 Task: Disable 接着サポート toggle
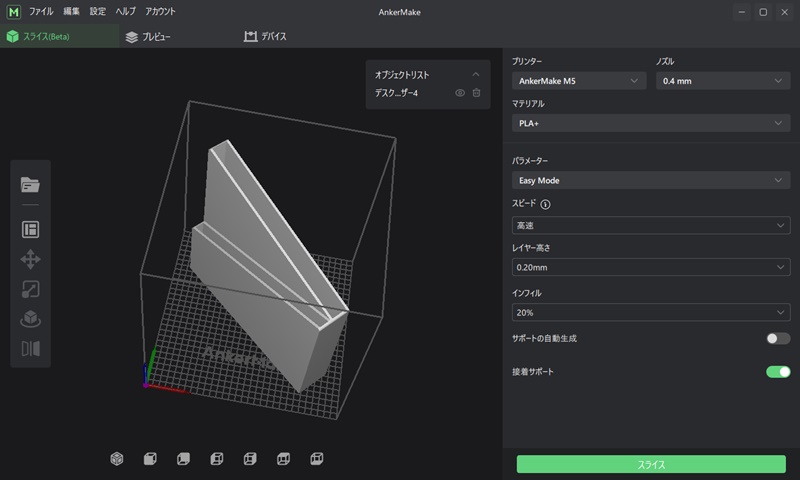tap(778, 372)
